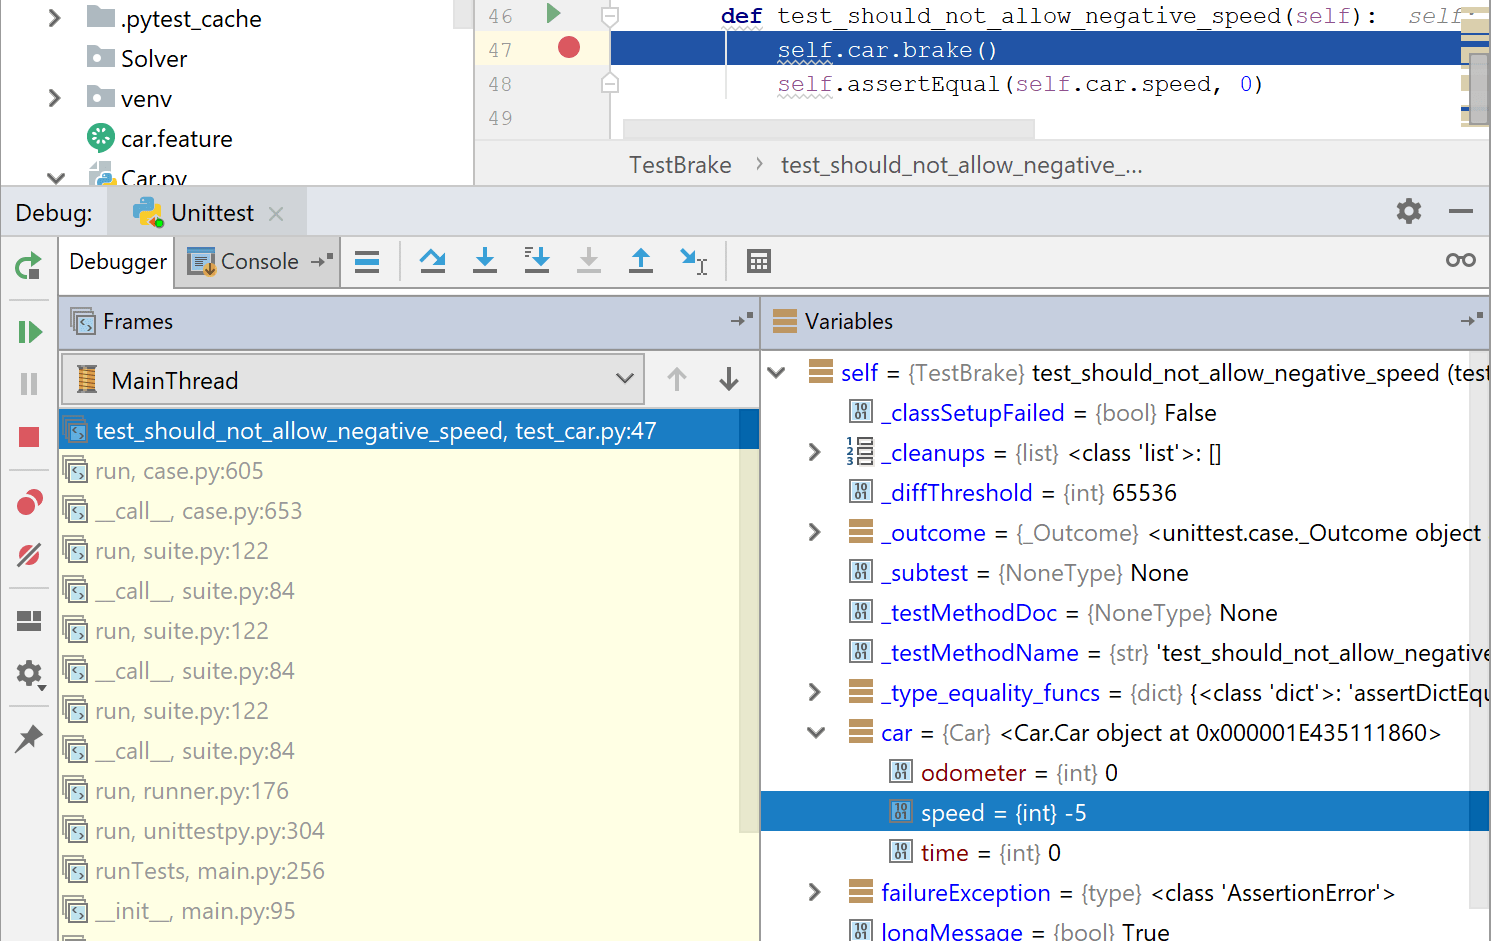This screenshot has height=941, width=1491.
Task: Step into the function call
Action: coord(485,260)
